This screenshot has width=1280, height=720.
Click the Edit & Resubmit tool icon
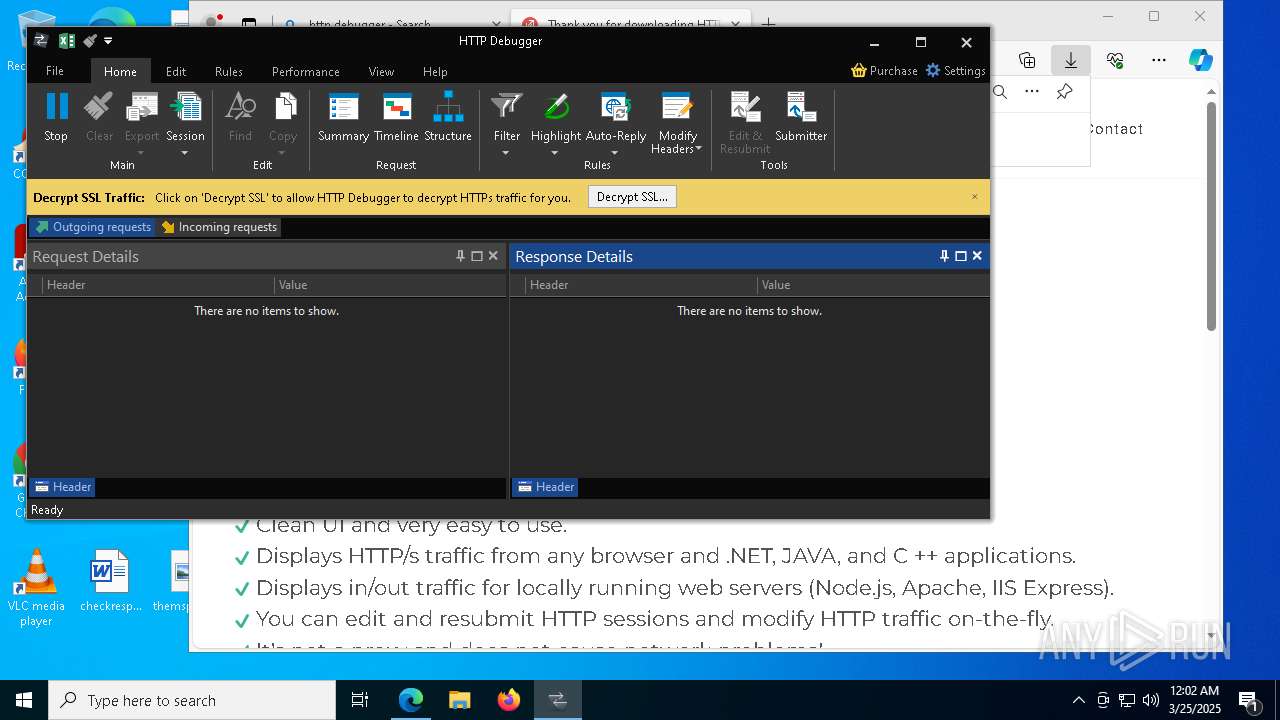(745, 106)
